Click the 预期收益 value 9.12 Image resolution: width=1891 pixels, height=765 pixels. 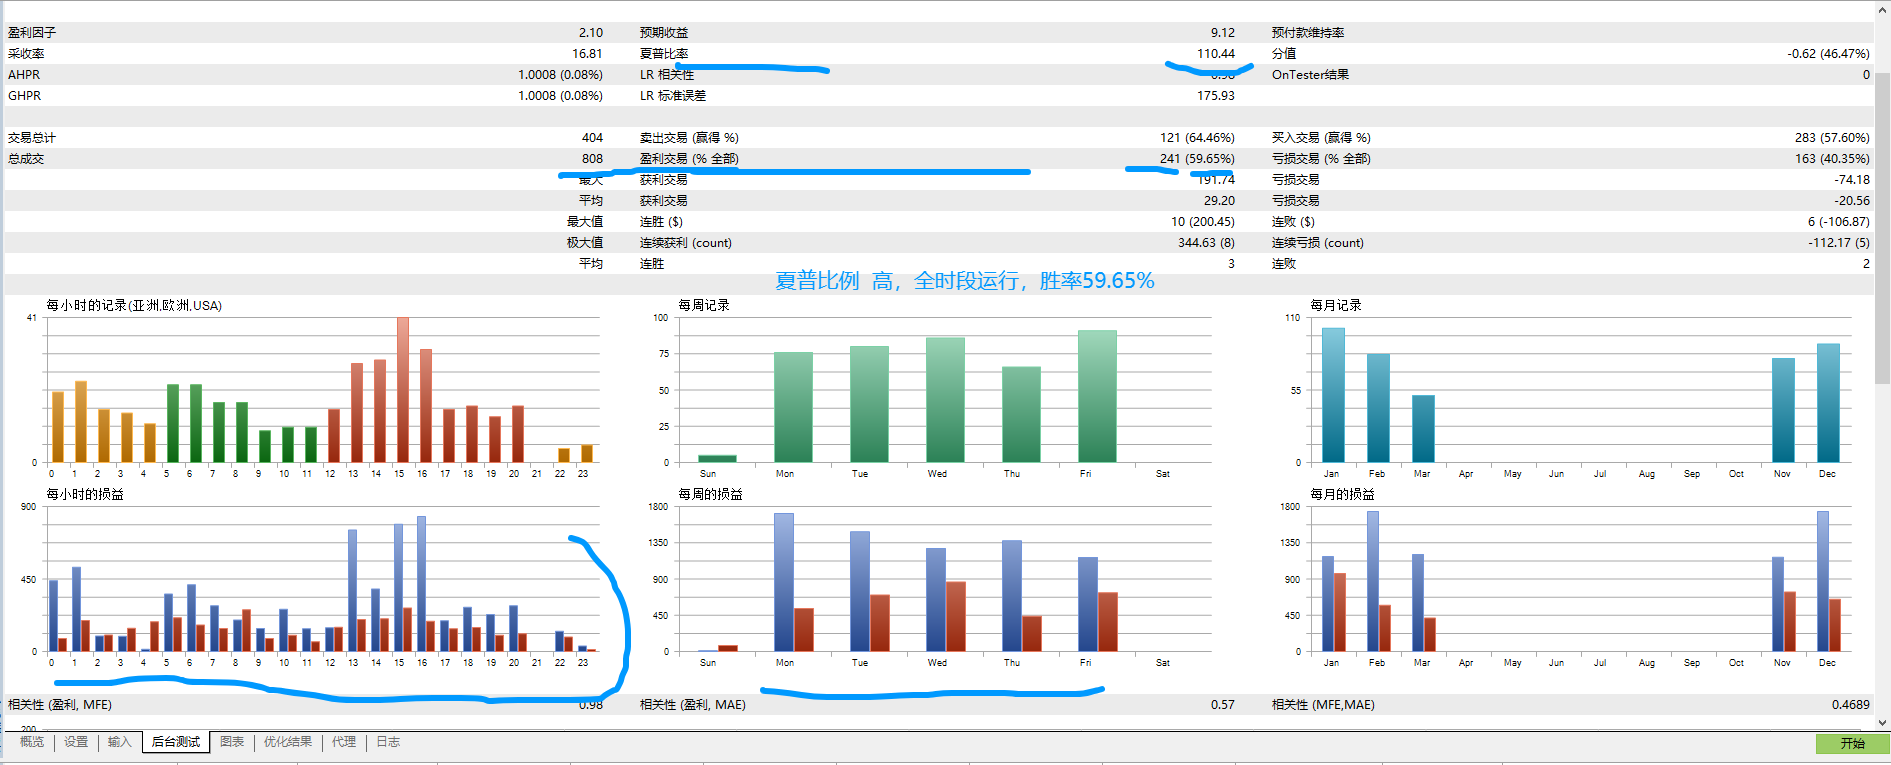1222,33
